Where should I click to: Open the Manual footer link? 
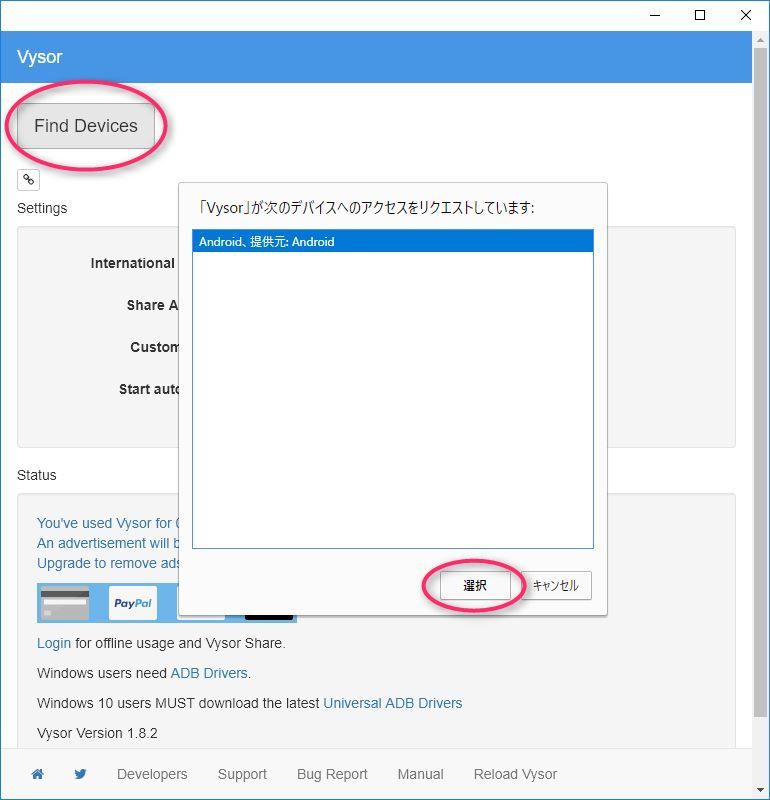[420, 774]
